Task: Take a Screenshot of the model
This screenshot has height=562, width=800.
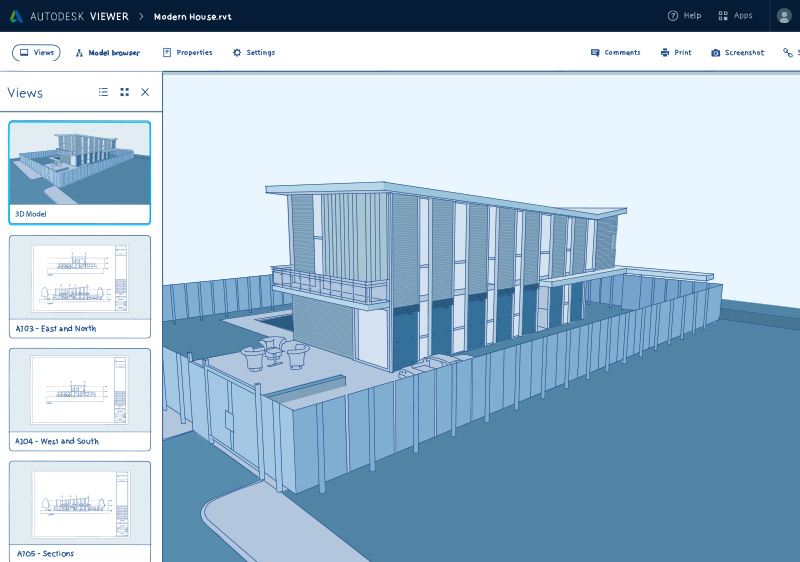Action: click(737, 52)
